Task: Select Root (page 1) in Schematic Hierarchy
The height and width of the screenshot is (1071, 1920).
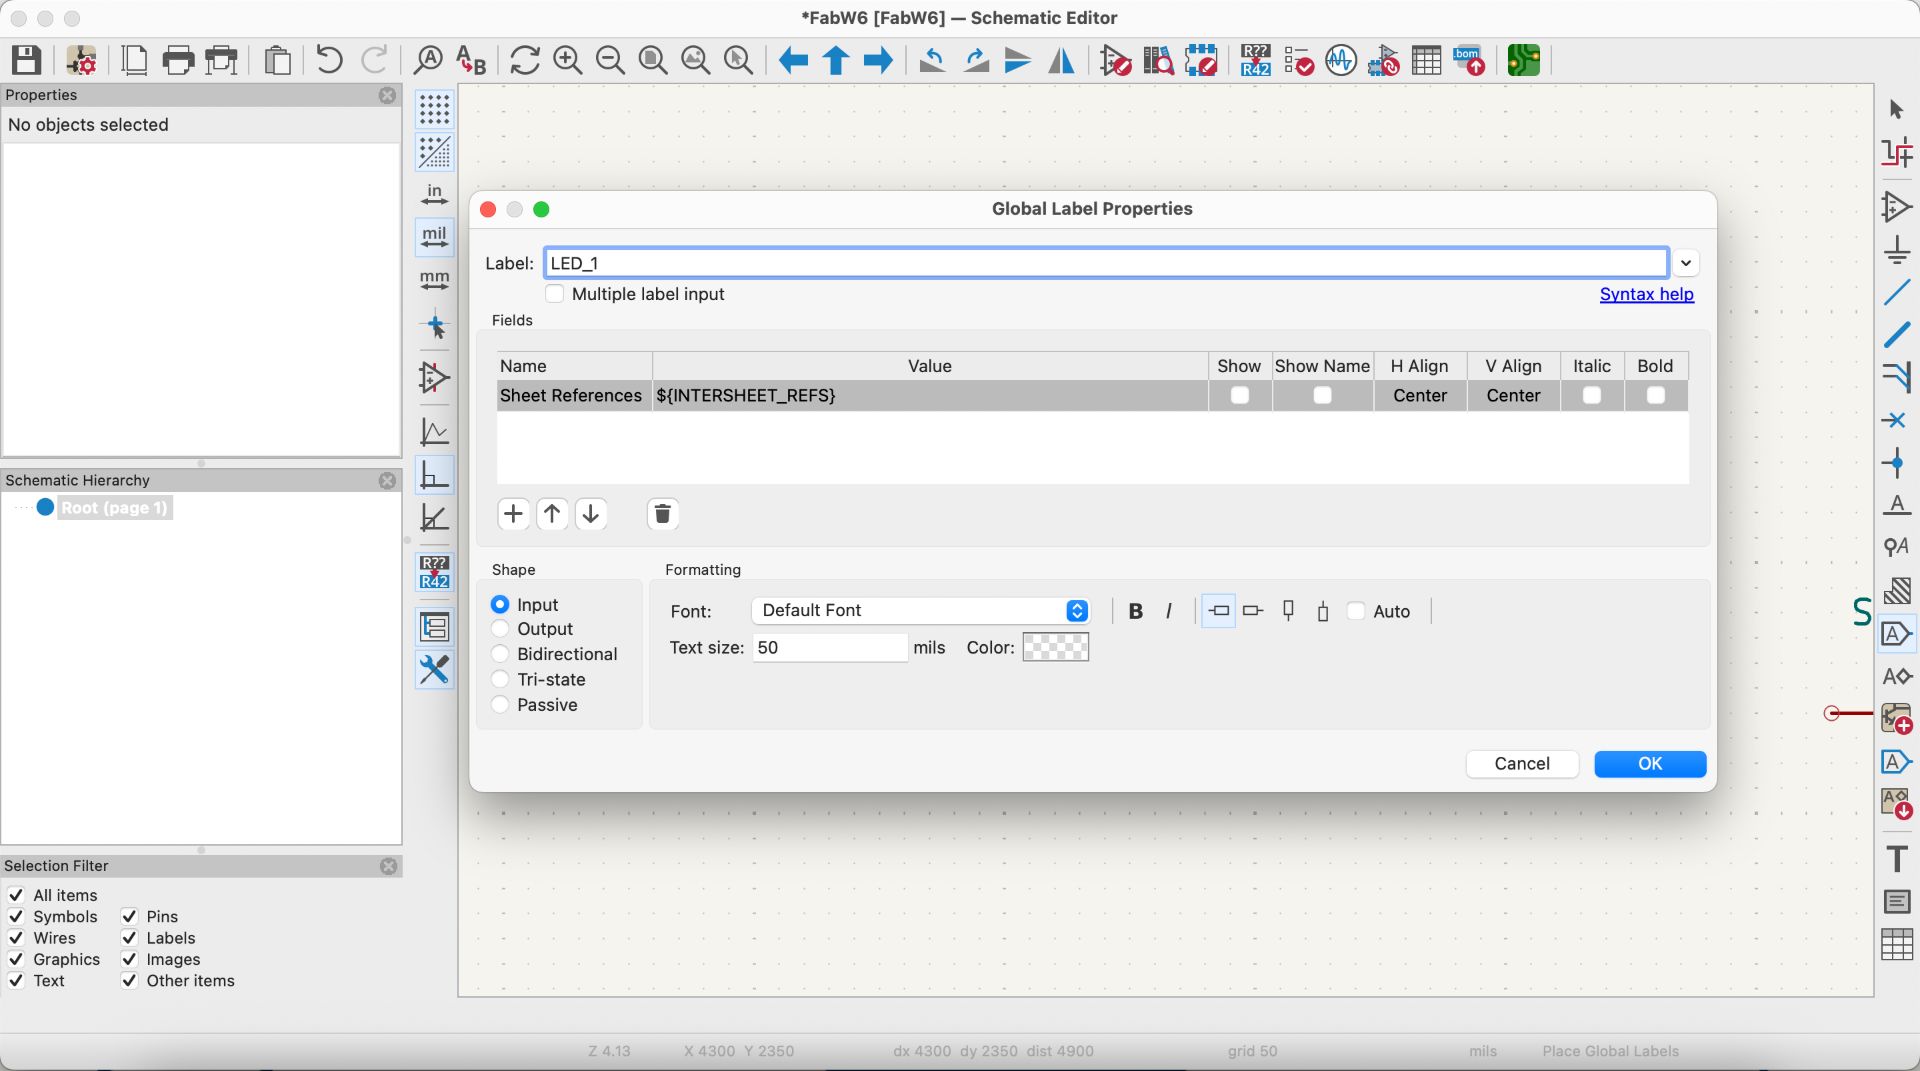Action: (x=114, y=508)
